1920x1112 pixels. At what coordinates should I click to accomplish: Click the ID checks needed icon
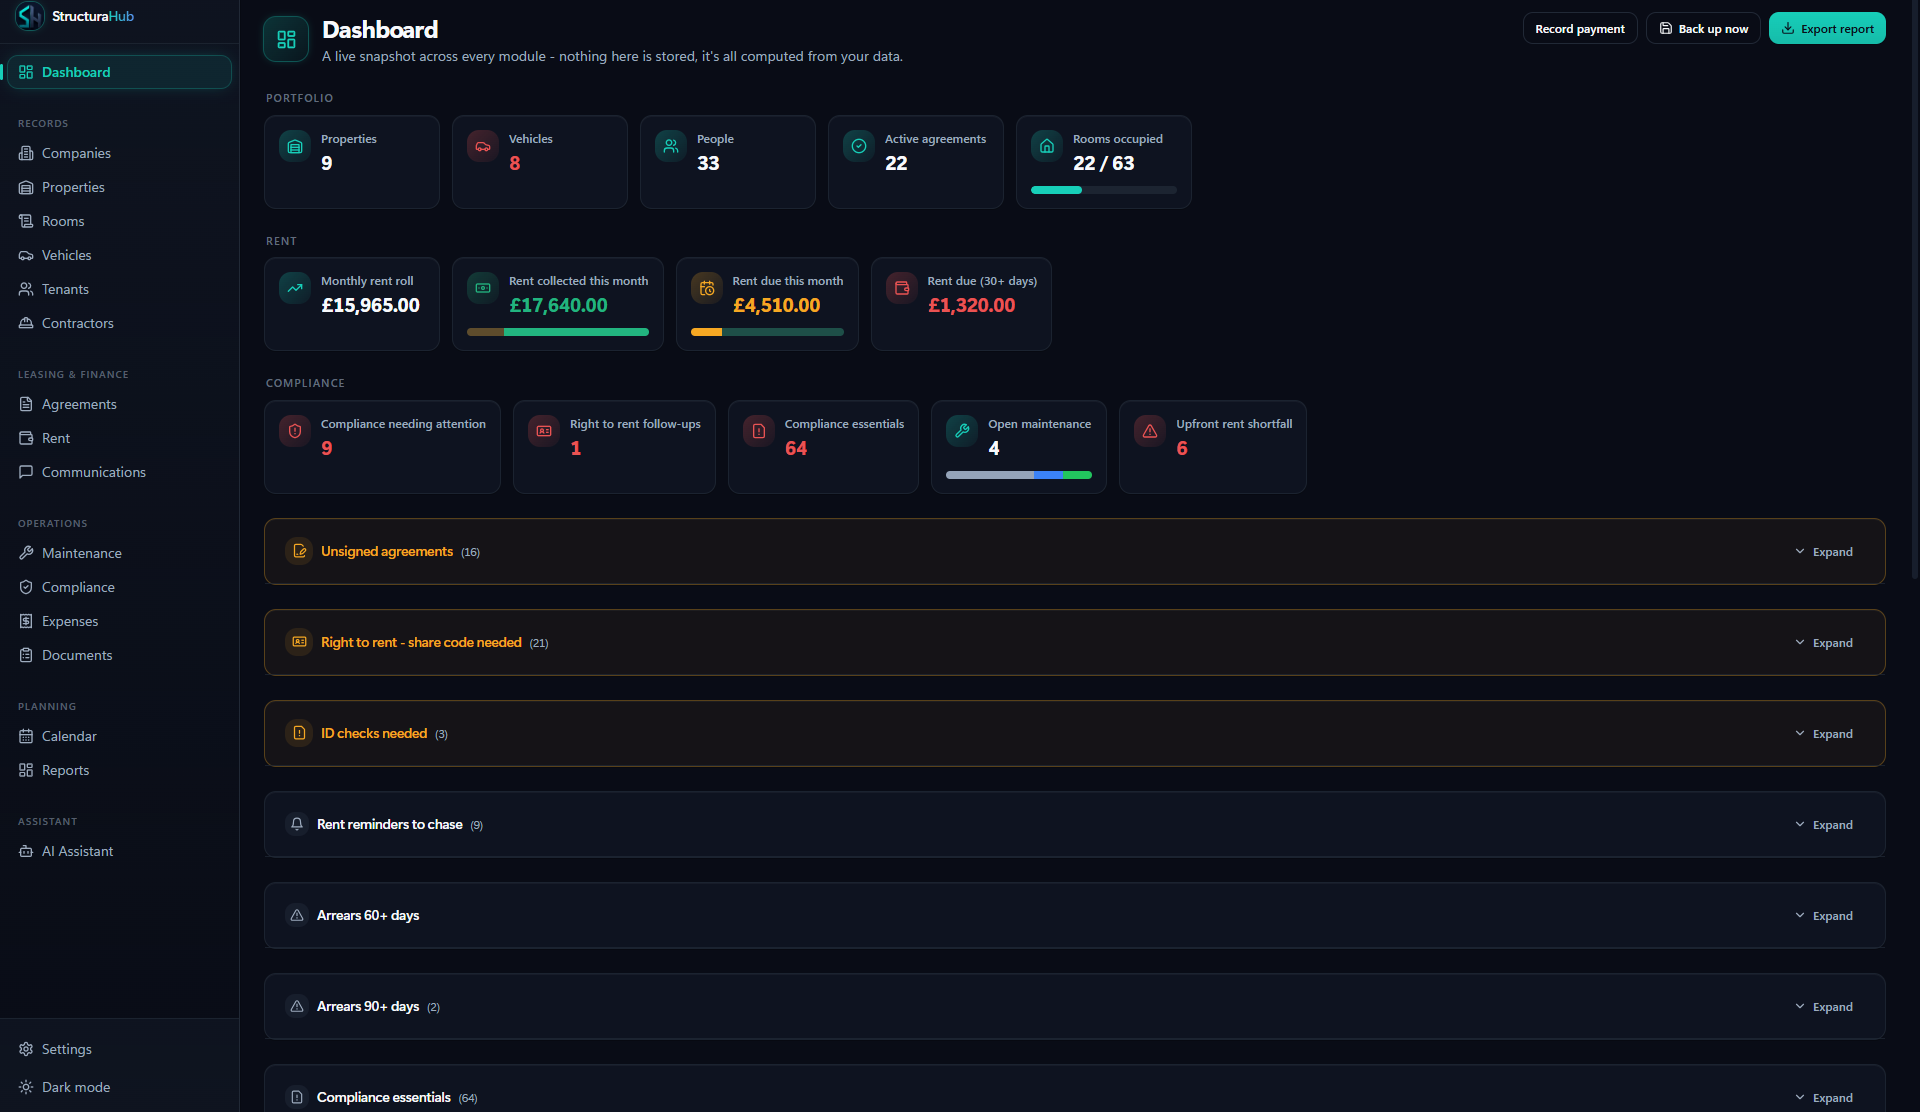click(299, 734)
